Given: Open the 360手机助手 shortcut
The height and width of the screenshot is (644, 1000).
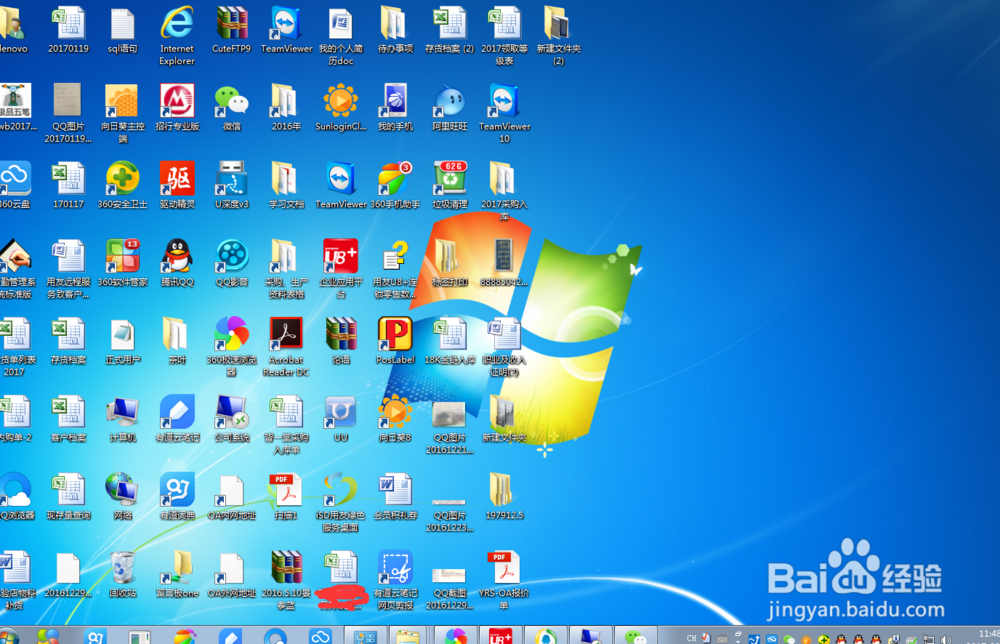Looking at the screenshot, I should coord(395,186).
